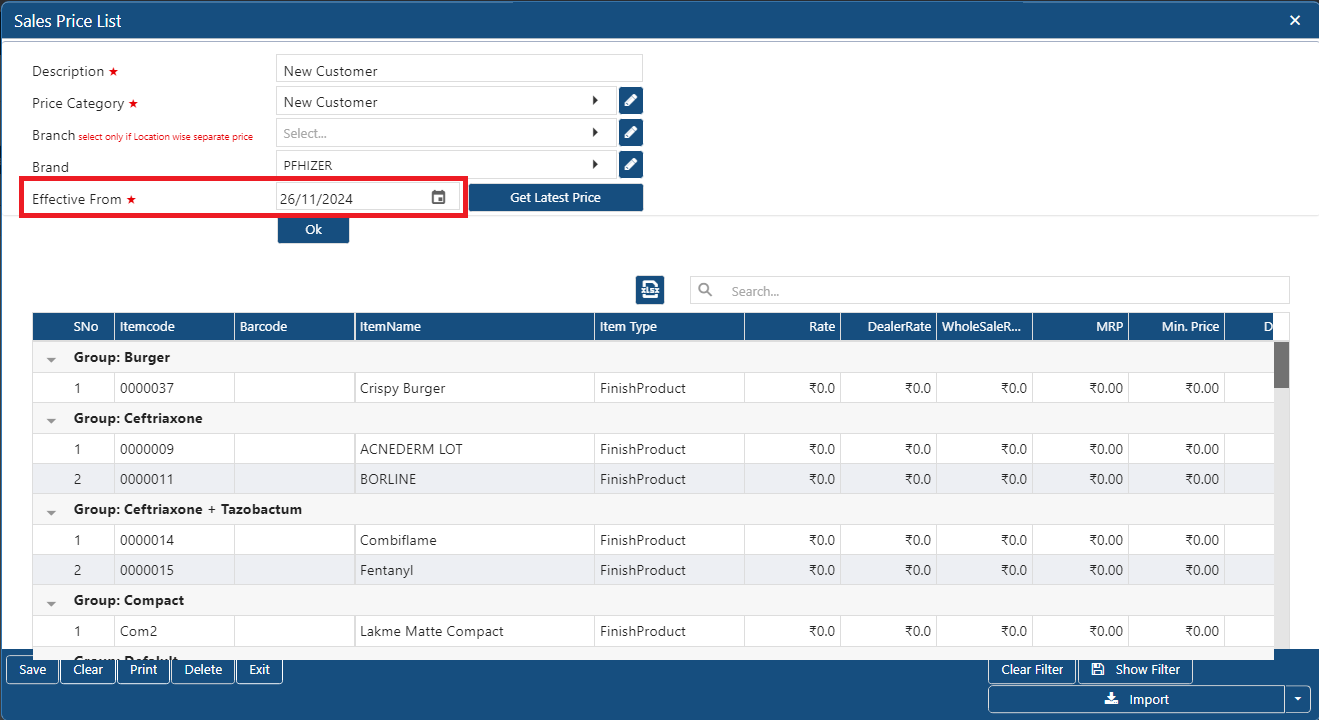Image resolution: width=1319 pixels, height=720 pixels.
Task: Open the Price Category dropdown
Action: pos(595,101)
